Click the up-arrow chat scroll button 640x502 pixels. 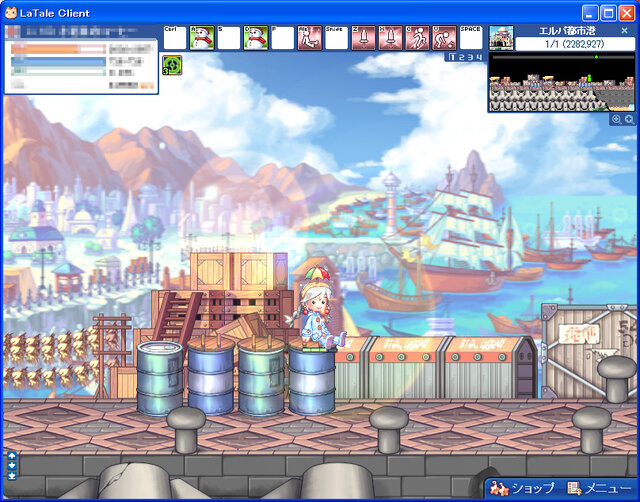coord(12,455)
